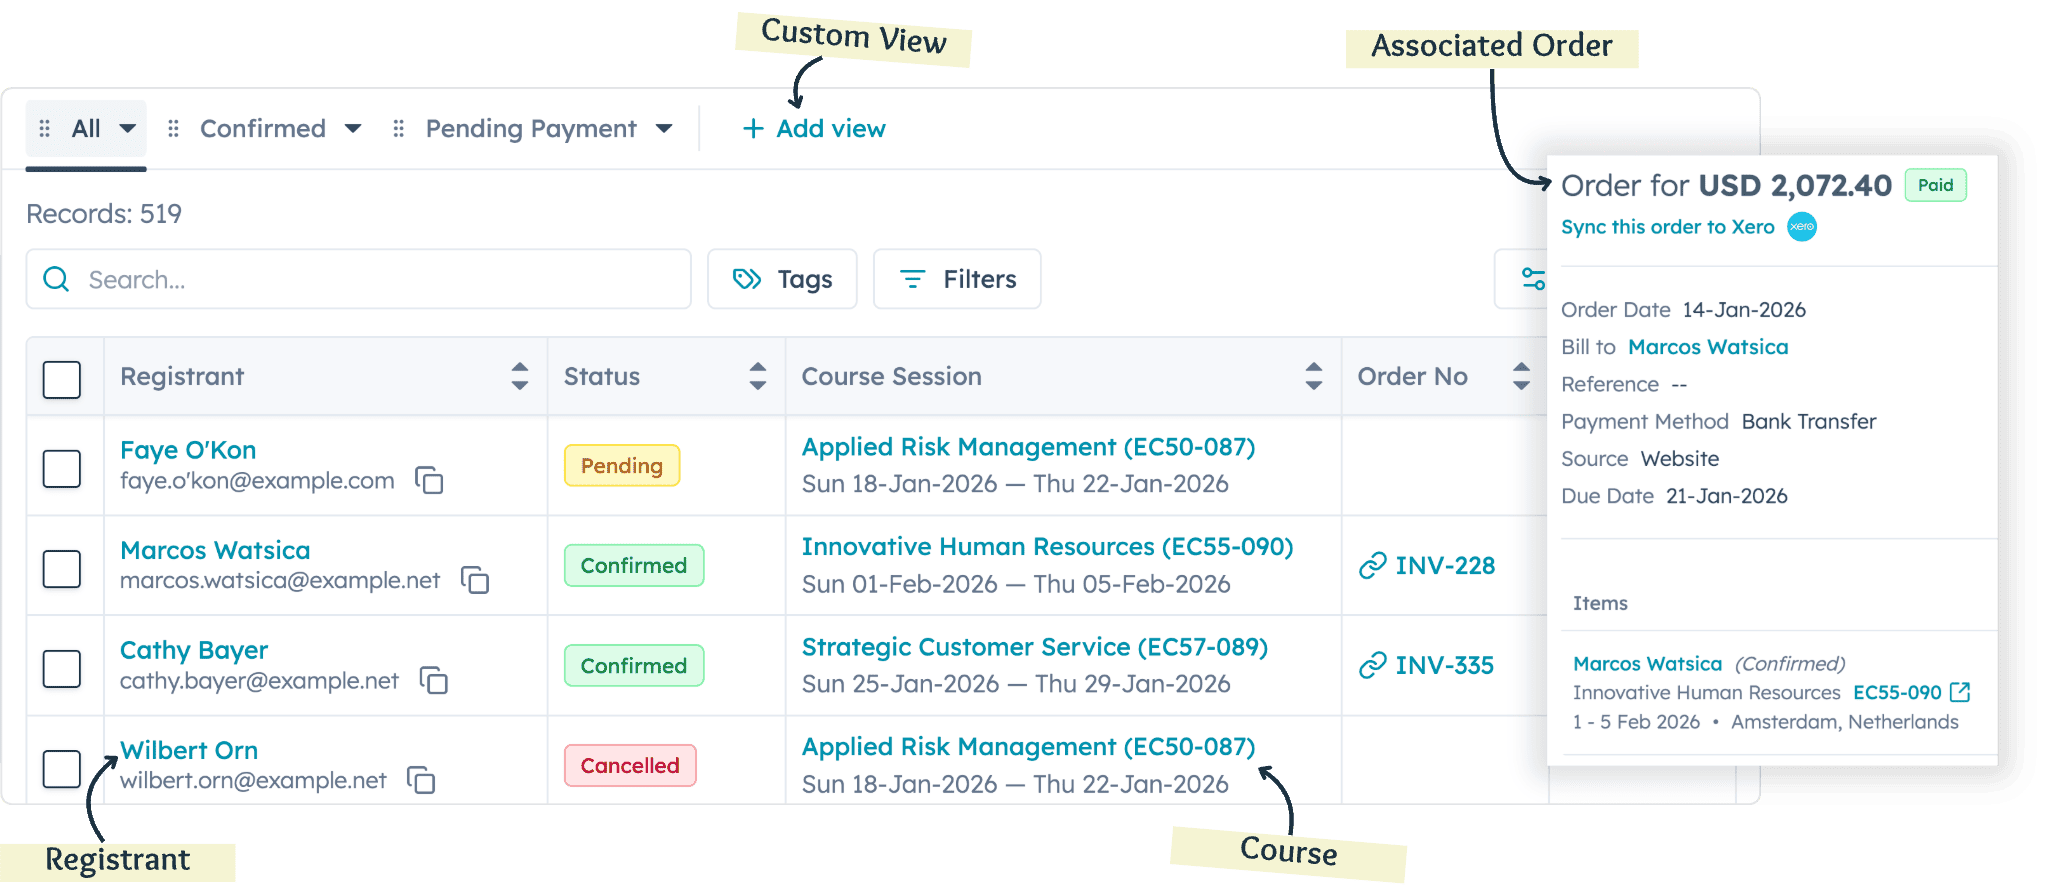Image resolution: width=2049 pixels, height=896 pixels.
Task: Copy Wilbert Orn's email address icon
Action: point(422,780)
